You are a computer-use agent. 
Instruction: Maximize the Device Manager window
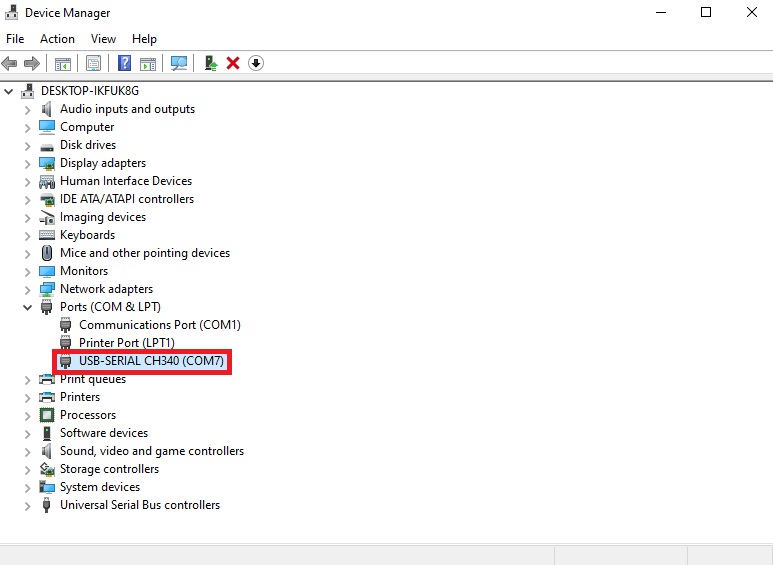(706, 12)
